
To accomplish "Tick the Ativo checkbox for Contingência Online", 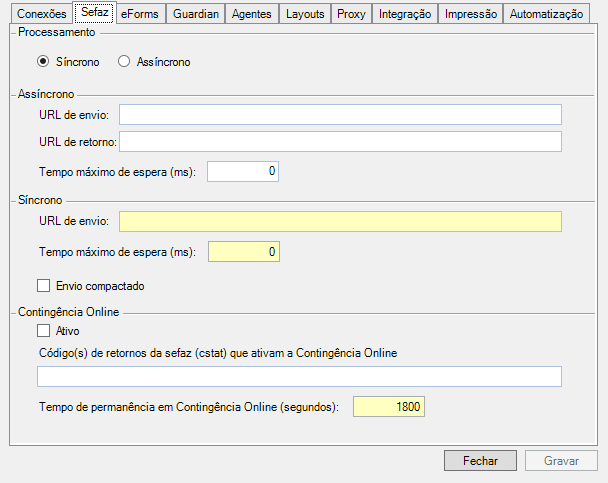I will tap(44, 330).
